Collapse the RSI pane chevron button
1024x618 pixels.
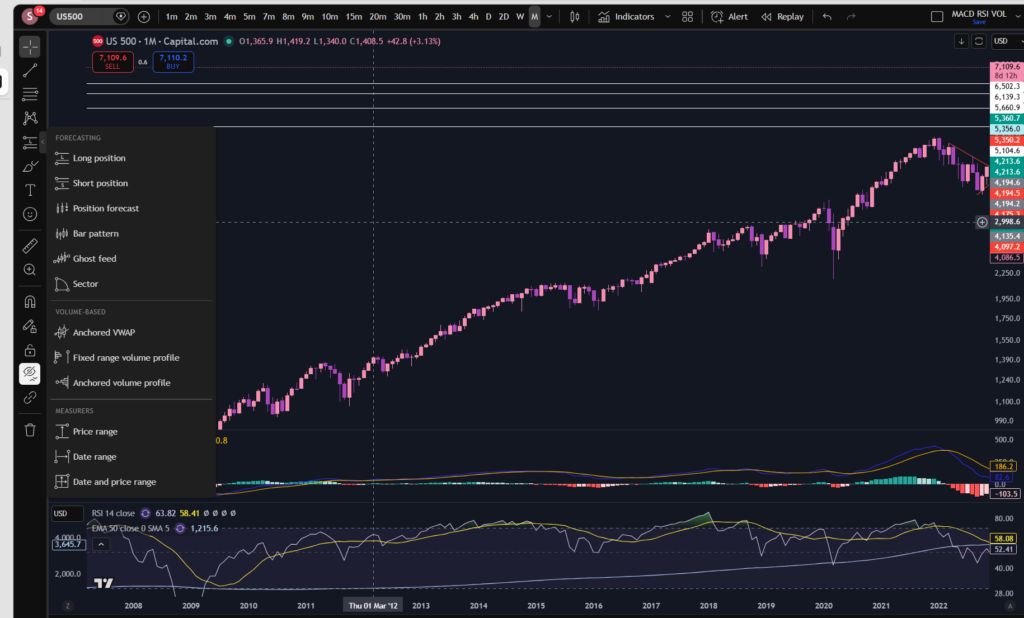[x=101, y=544]
